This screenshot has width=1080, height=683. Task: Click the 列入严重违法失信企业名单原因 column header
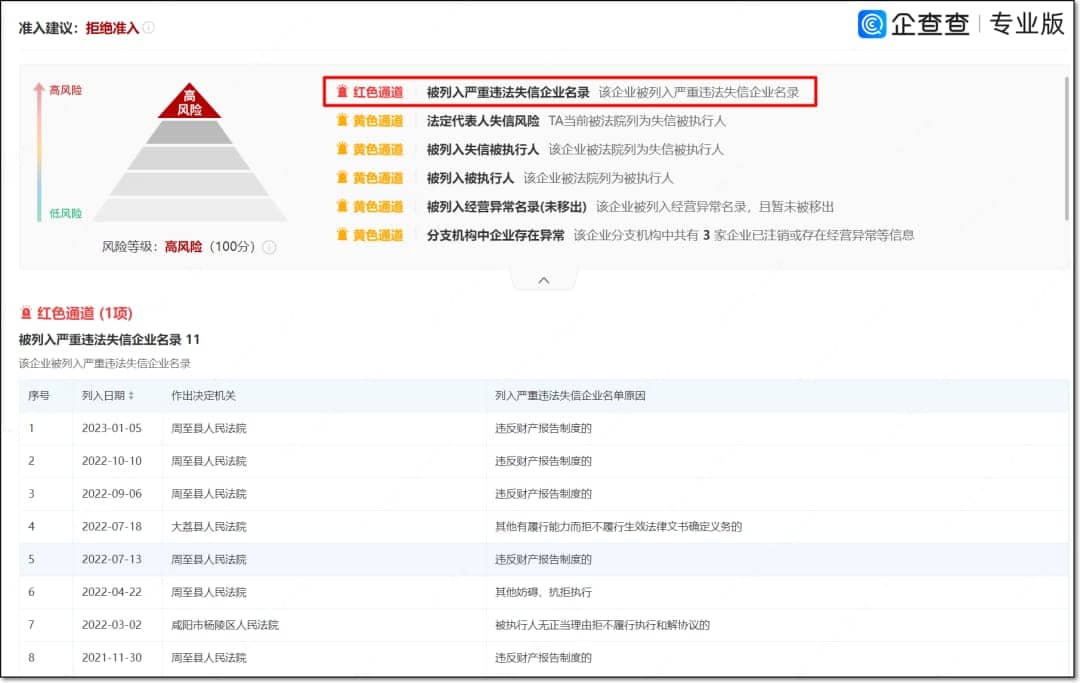click(570, 395)
